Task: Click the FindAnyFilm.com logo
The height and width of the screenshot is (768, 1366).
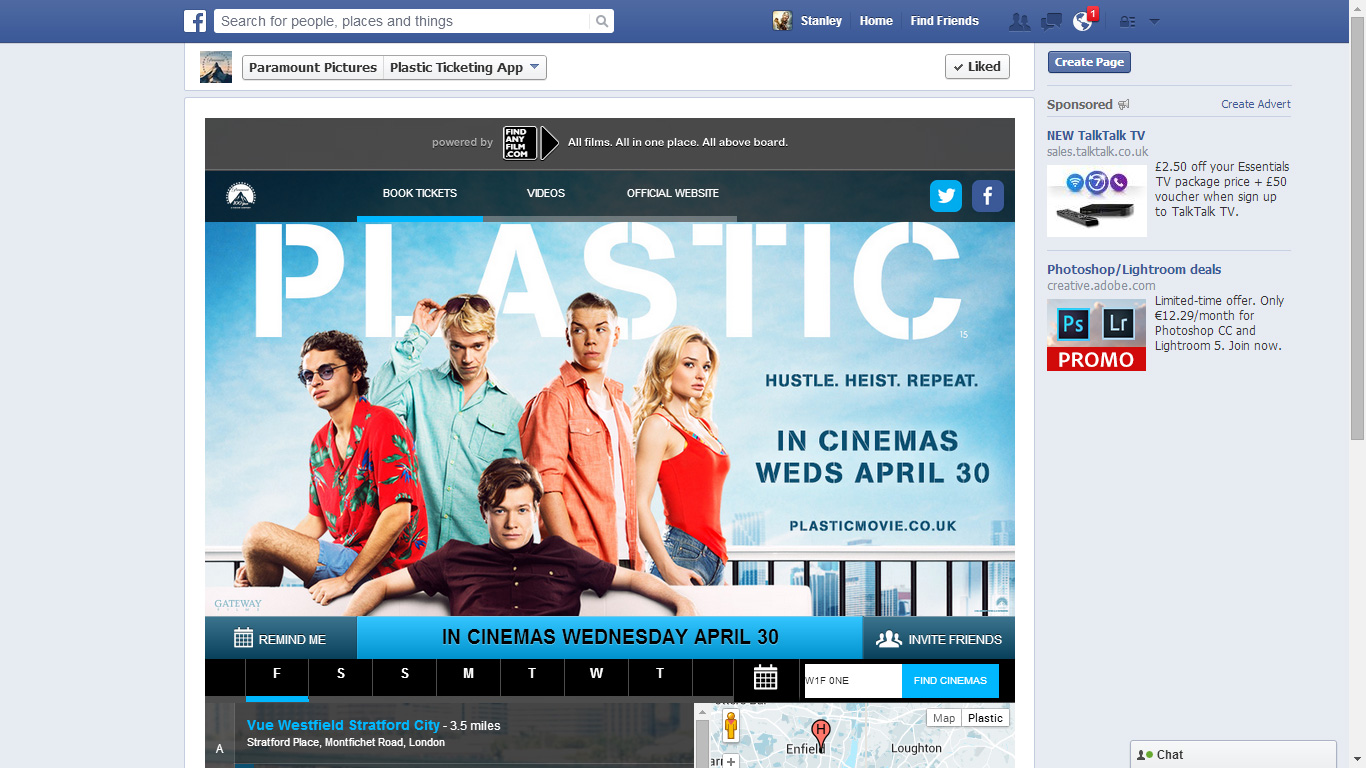Action: 530,143
